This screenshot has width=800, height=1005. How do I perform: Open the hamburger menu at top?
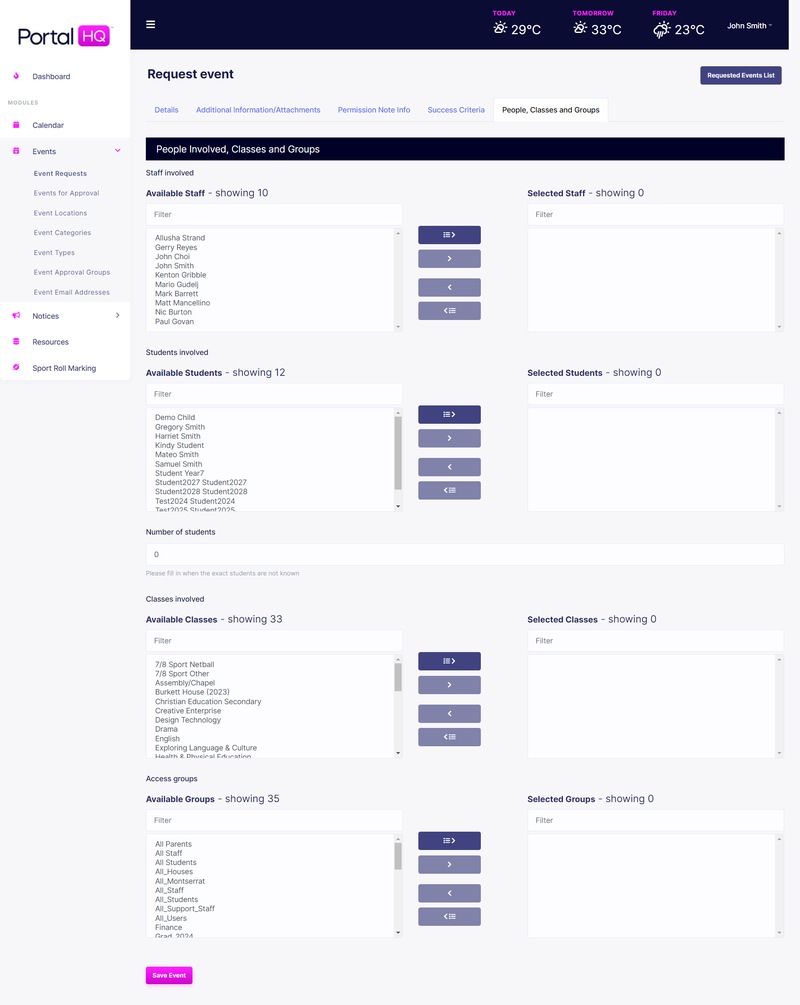[150, 24]
